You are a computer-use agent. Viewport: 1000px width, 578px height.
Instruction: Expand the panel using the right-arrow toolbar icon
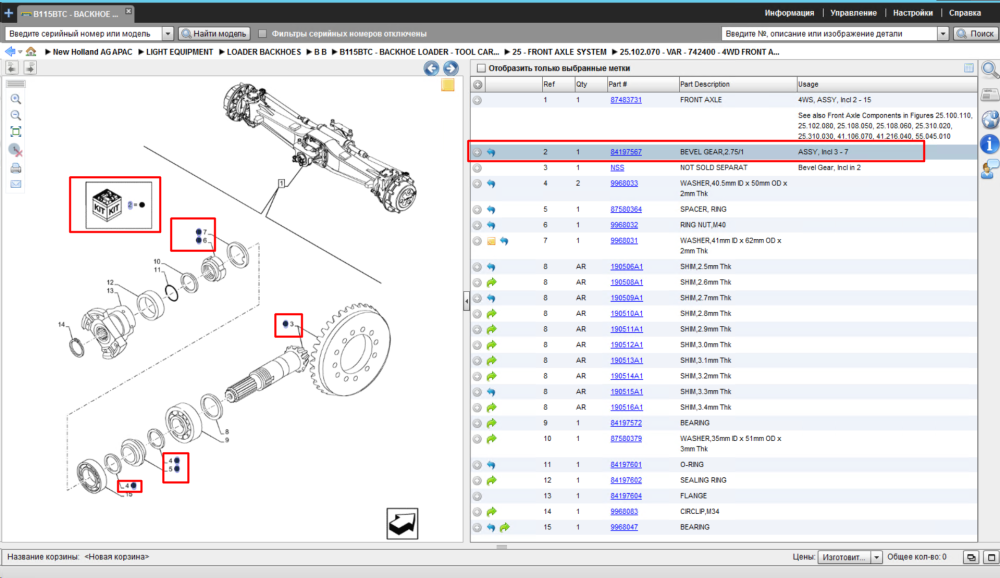click(x=30, y=68)
